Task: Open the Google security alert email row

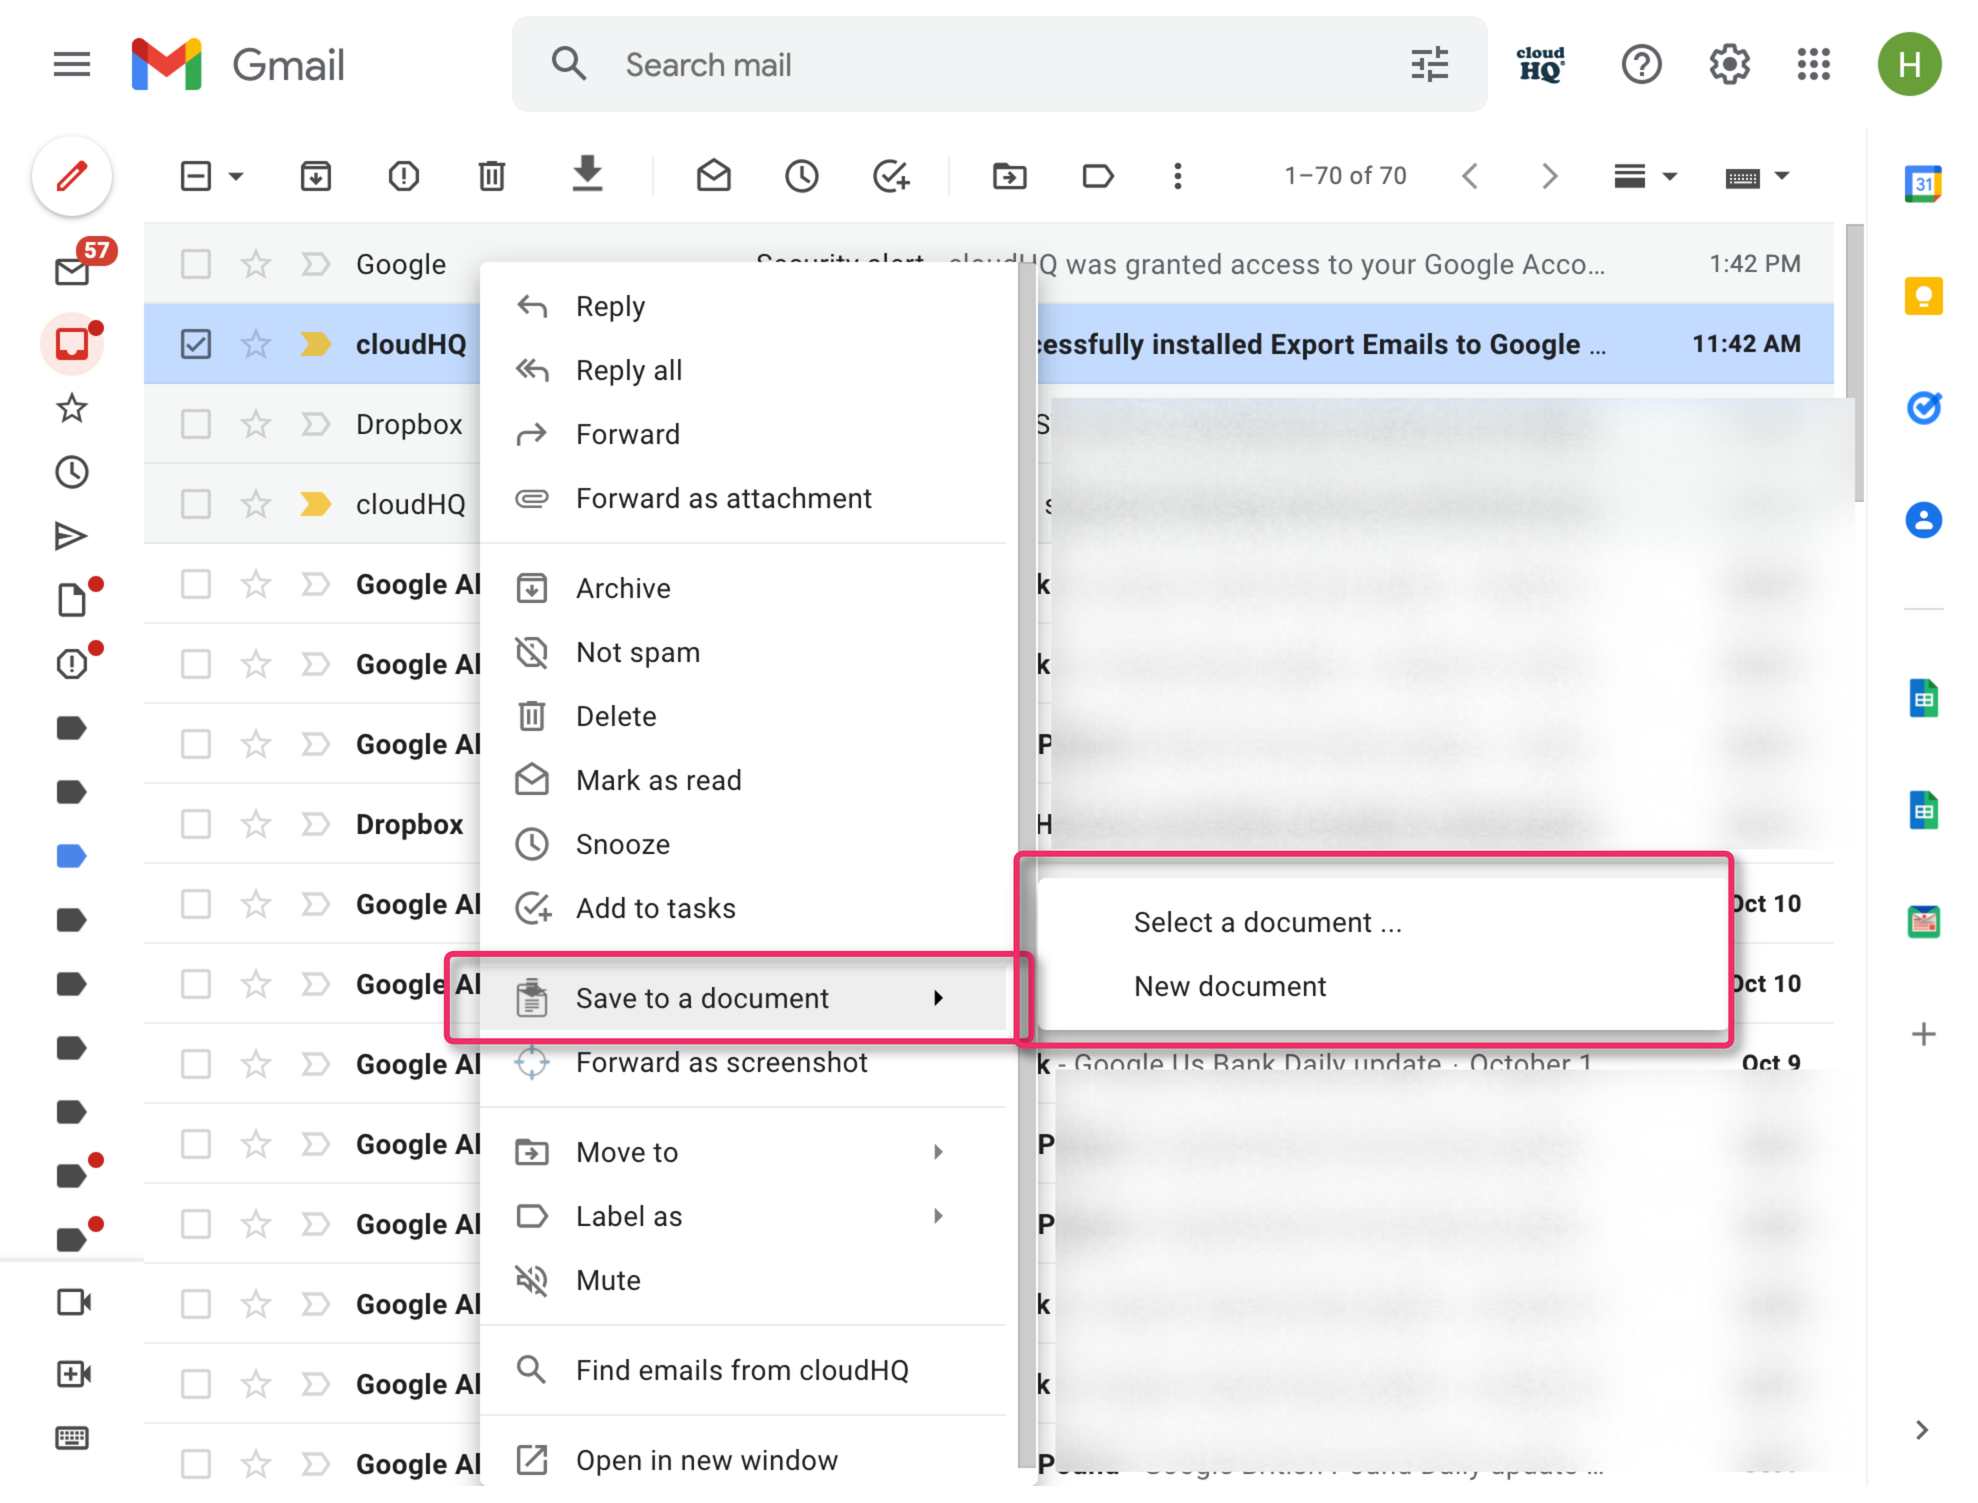Action: (988, 264)
